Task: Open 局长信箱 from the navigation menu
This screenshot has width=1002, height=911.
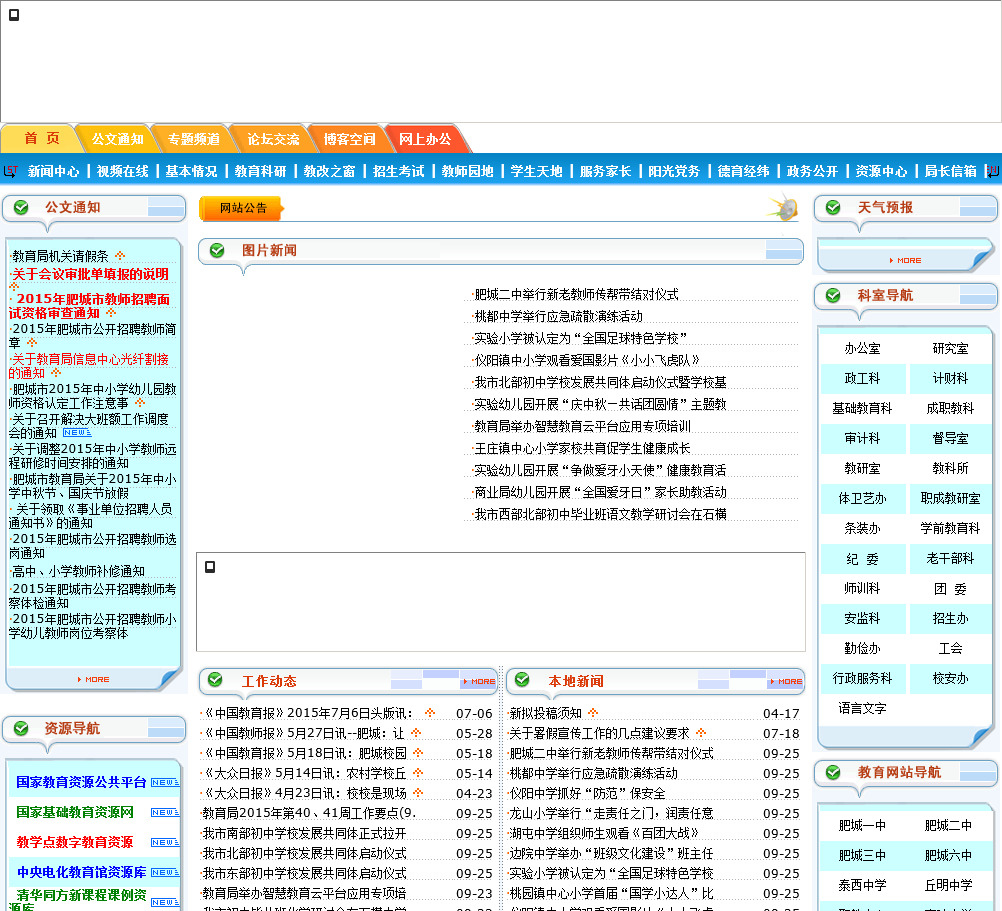Action: coord(950,171)
